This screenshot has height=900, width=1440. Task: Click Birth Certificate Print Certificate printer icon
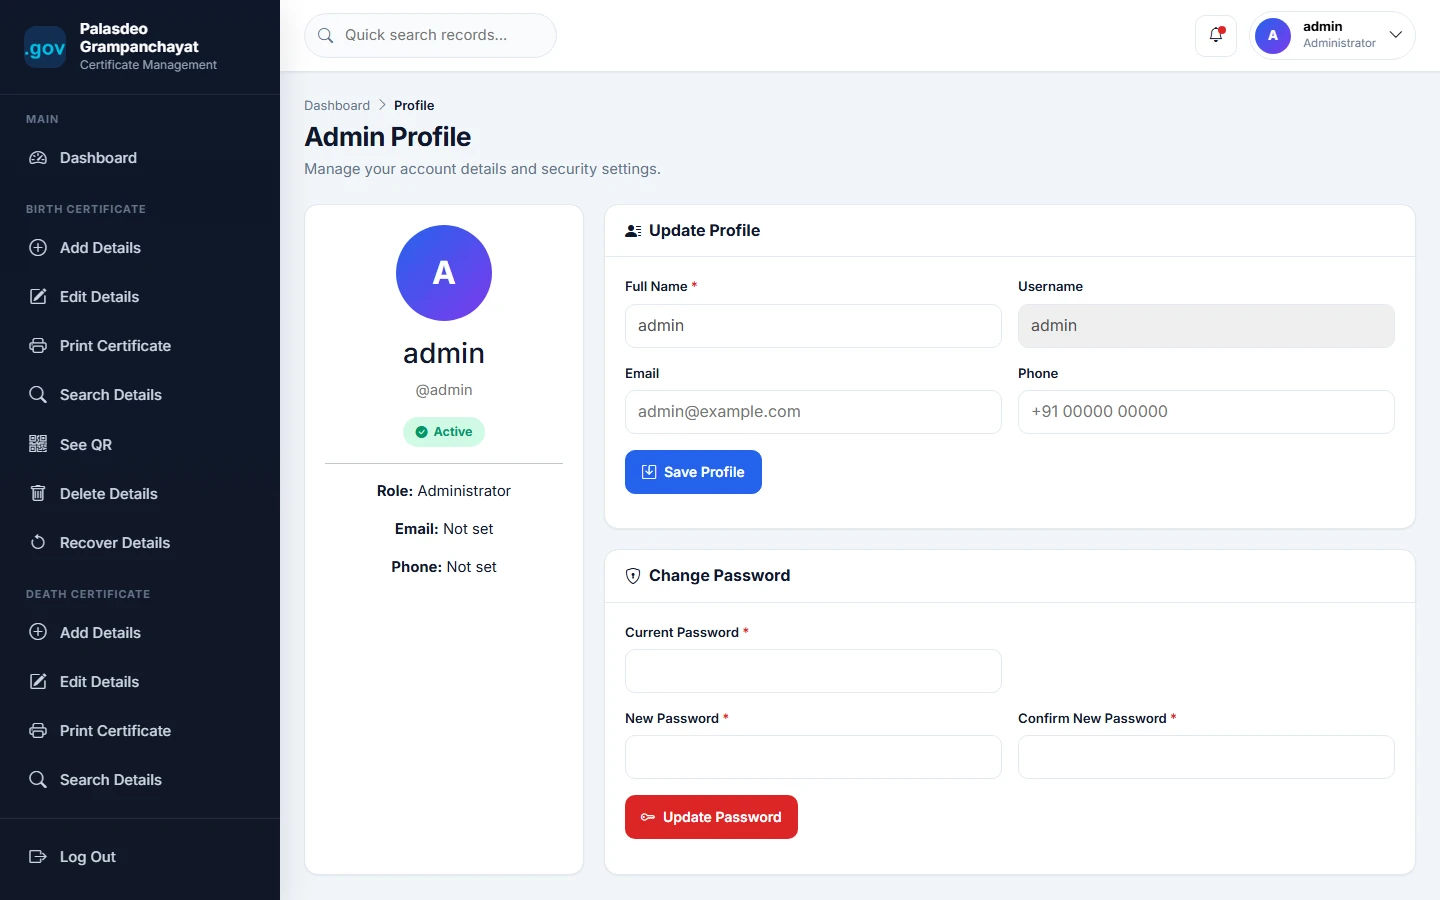38,345
